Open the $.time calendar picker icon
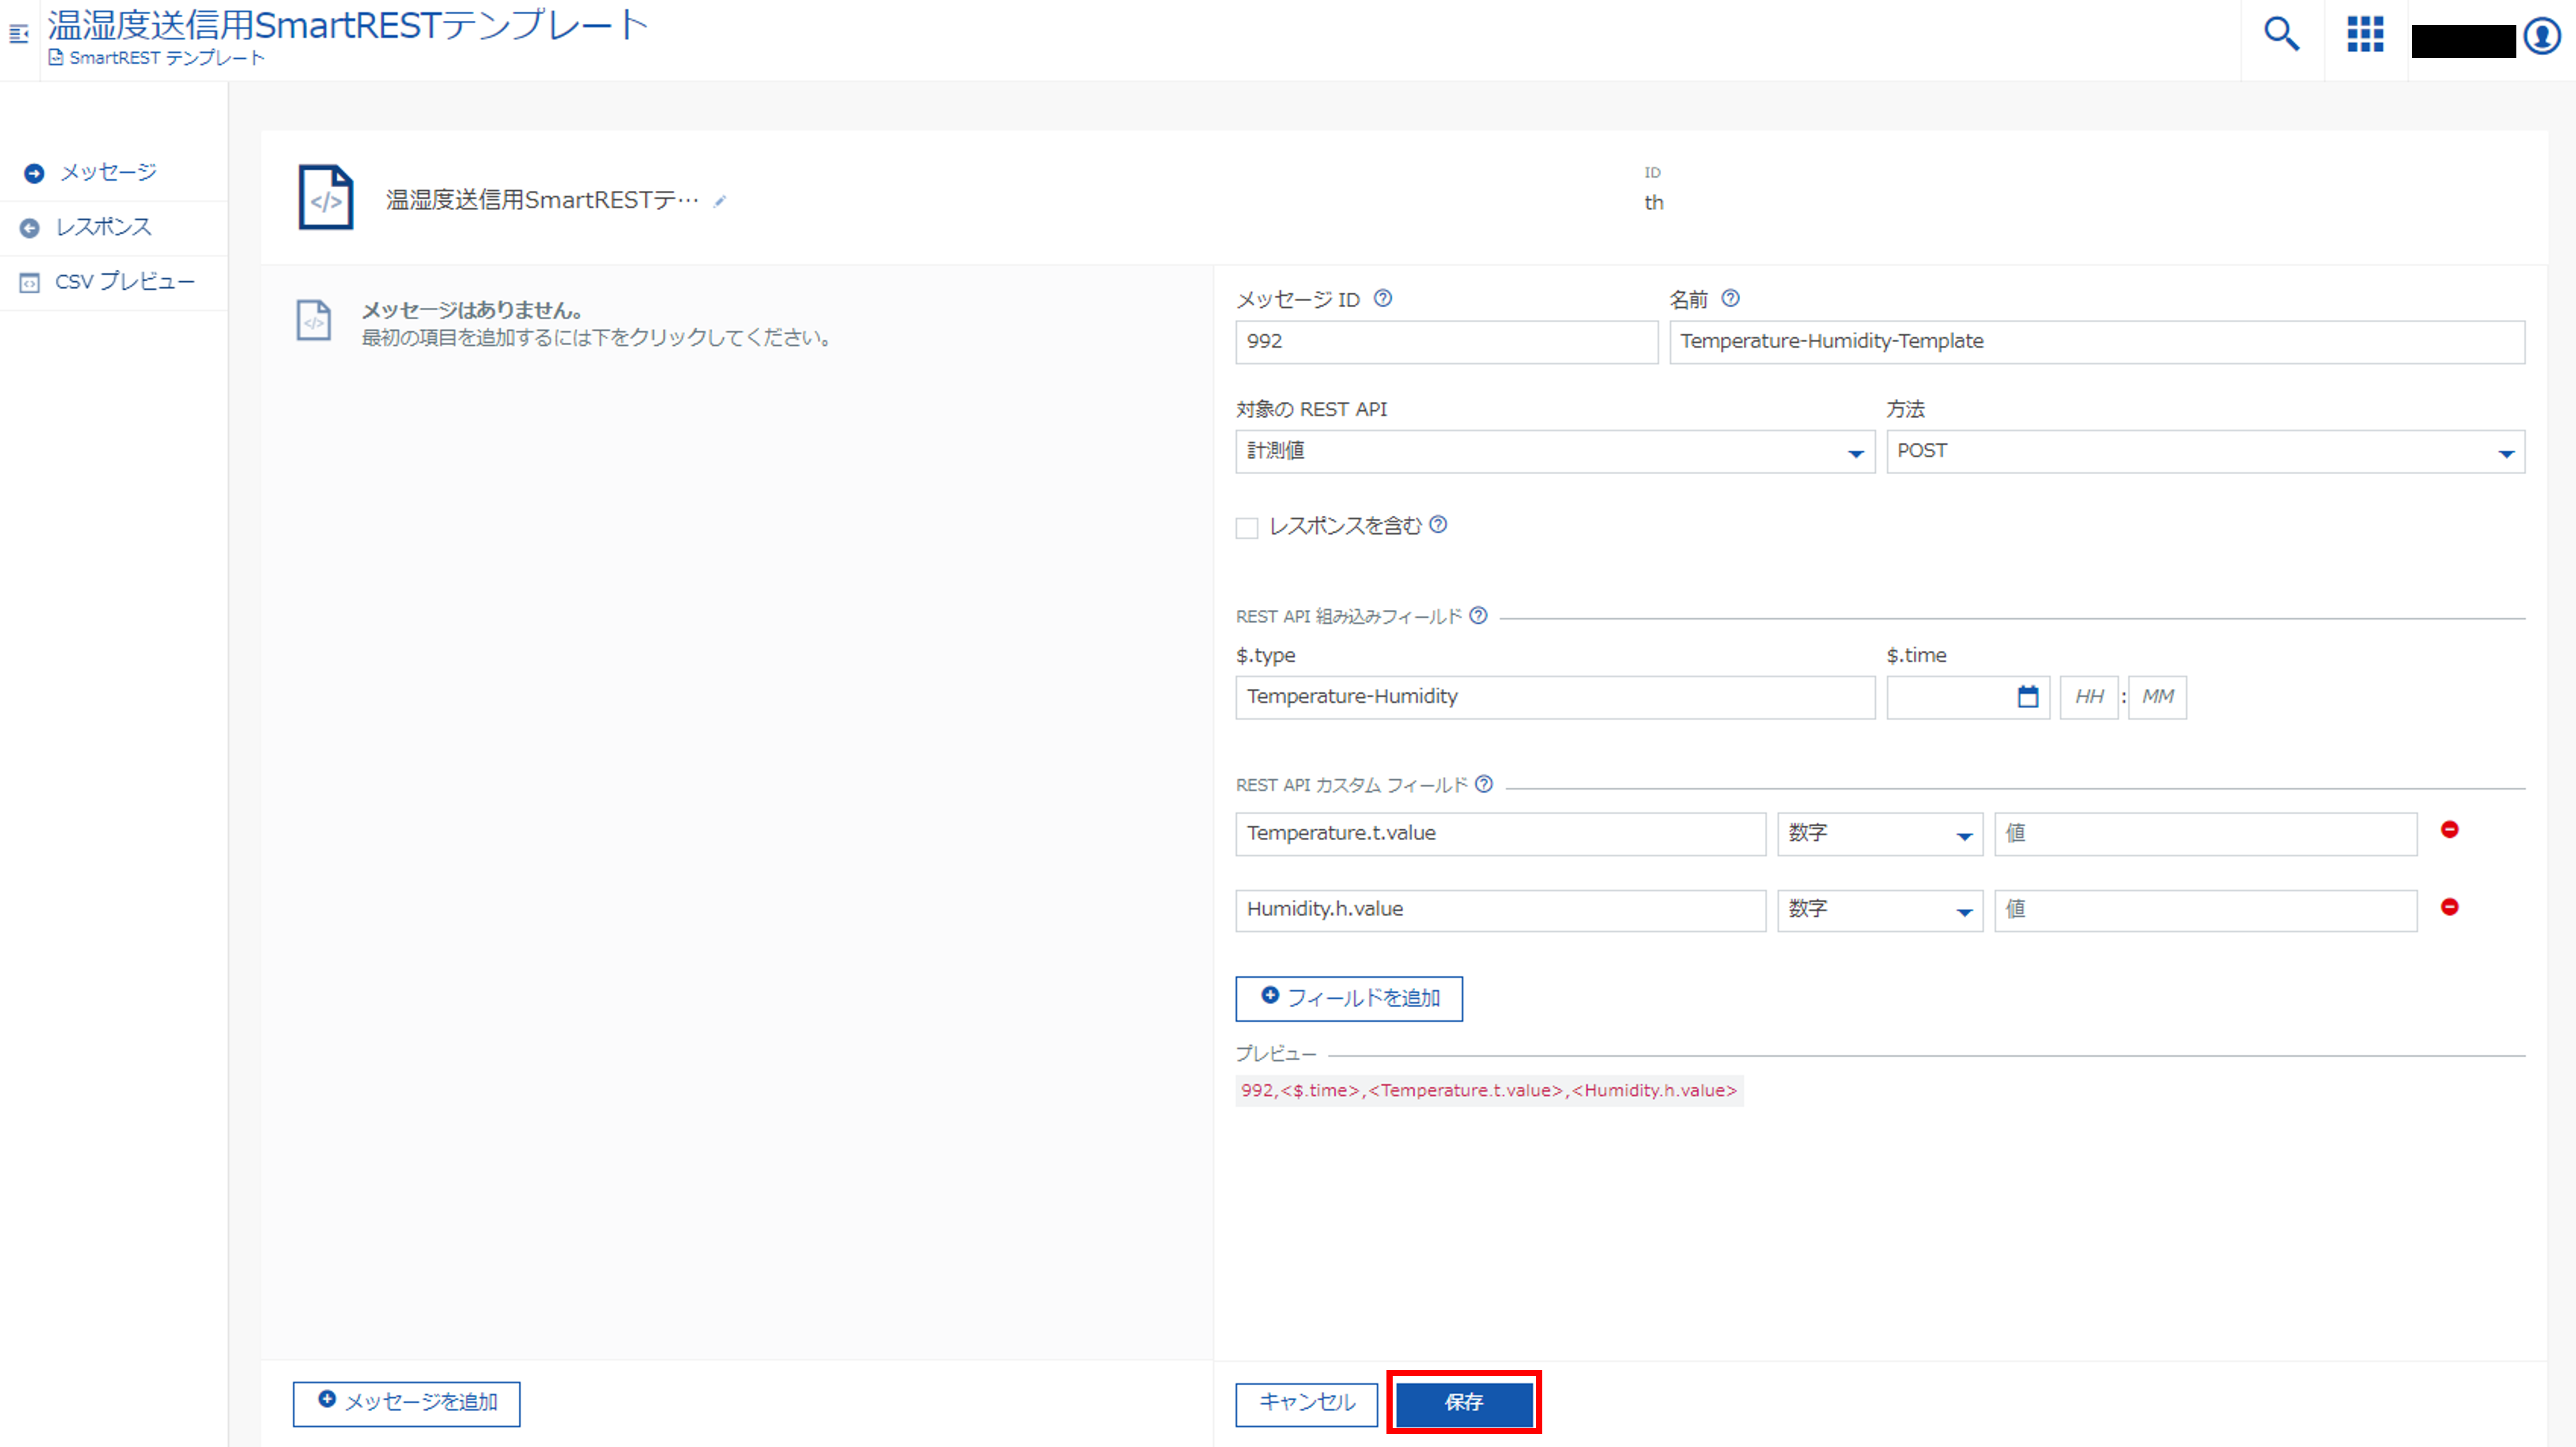The height and width of the screenshot is (1447, 2576). (2027, 697)
